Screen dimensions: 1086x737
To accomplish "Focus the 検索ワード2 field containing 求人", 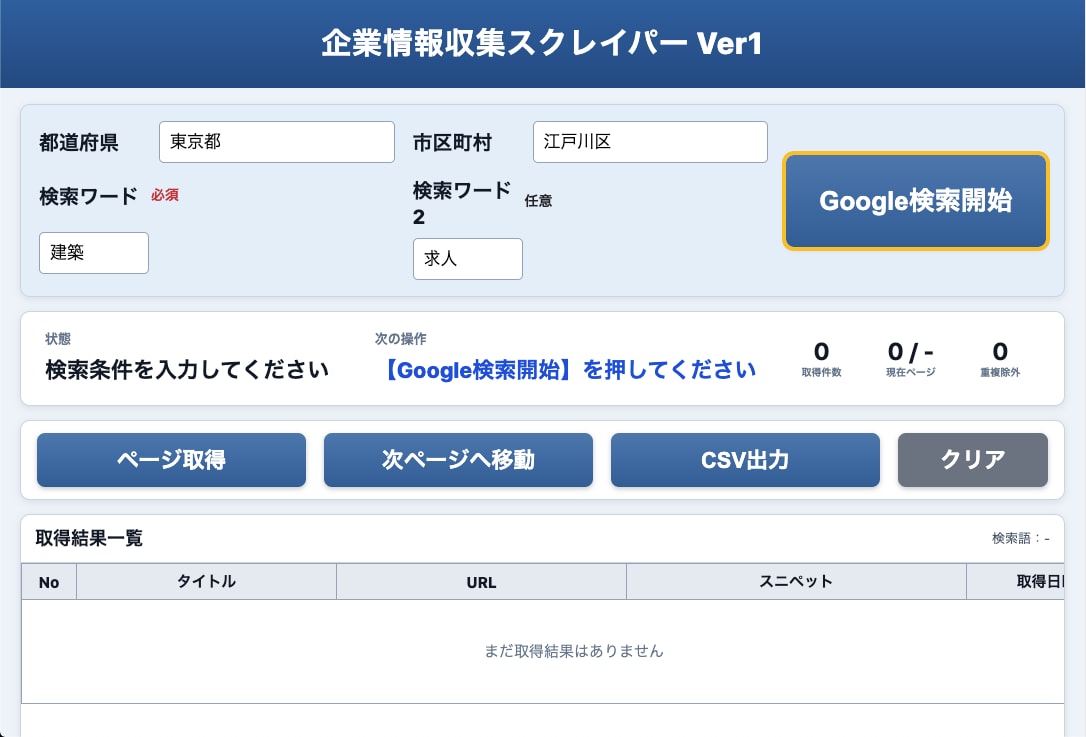I will point(468,259).
